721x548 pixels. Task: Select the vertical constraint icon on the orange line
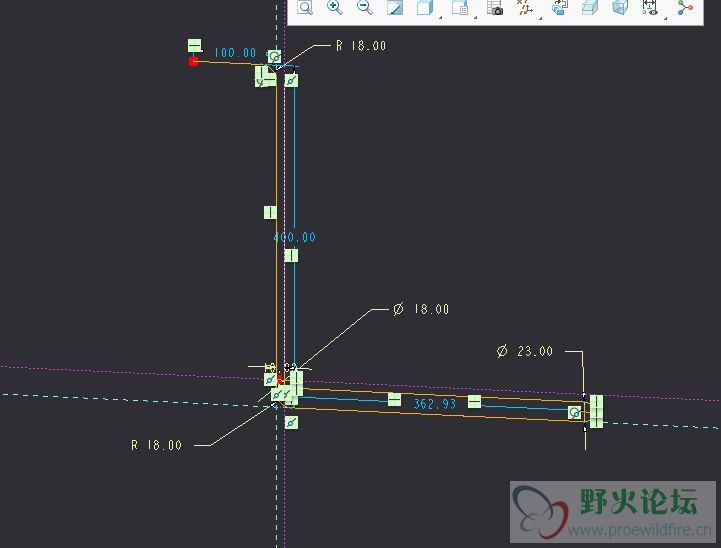270,212
